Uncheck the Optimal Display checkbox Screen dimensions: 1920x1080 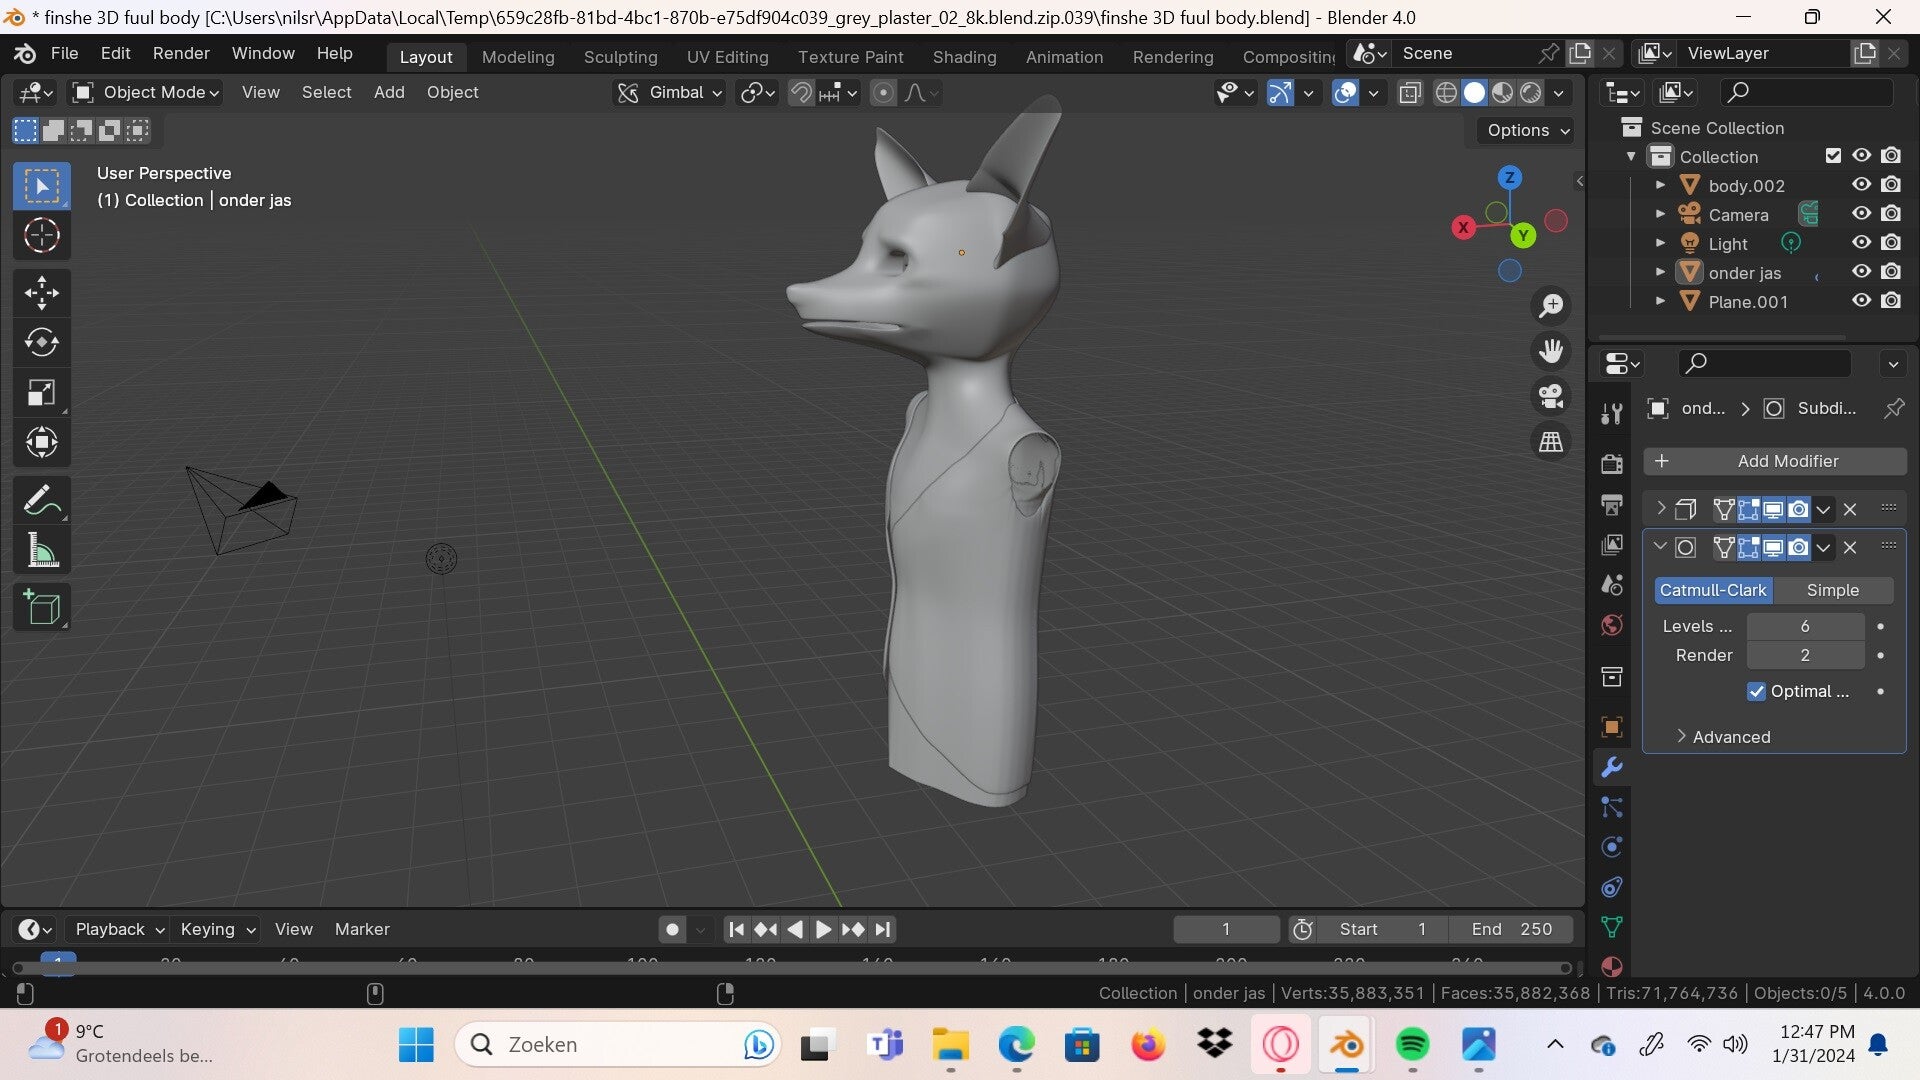[x=1756, y=691]
